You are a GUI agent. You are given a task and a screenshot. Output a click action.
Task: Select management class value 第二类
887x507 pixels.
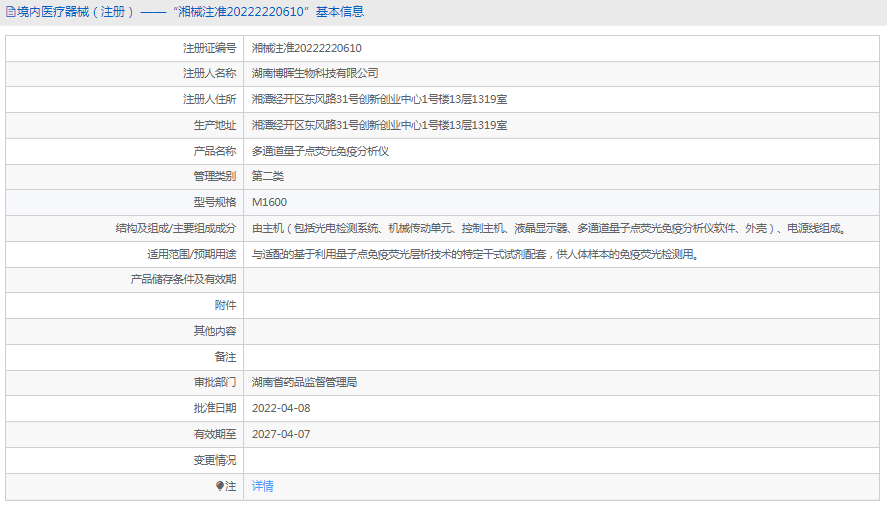268,177
